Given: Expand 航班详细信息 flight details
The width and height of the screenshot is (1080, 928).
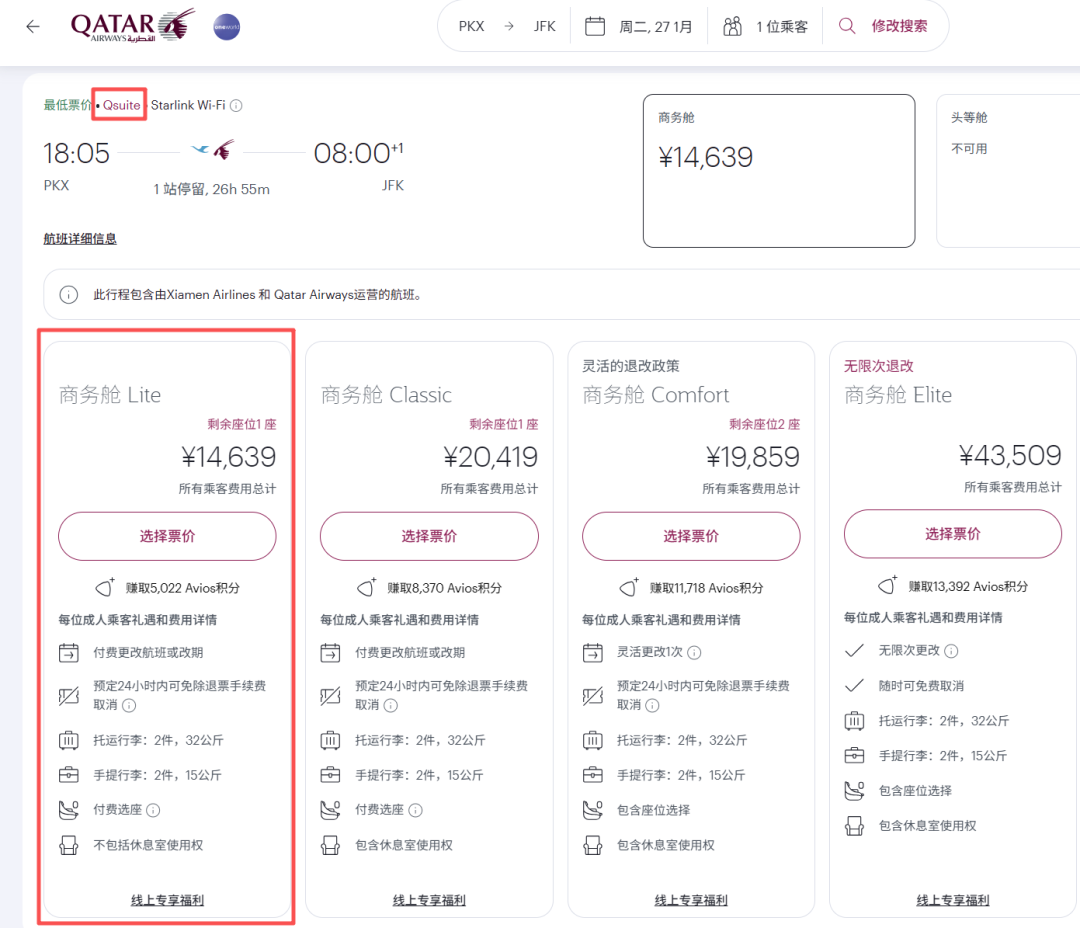Looking at the screenshot, I should click(80, 239).
